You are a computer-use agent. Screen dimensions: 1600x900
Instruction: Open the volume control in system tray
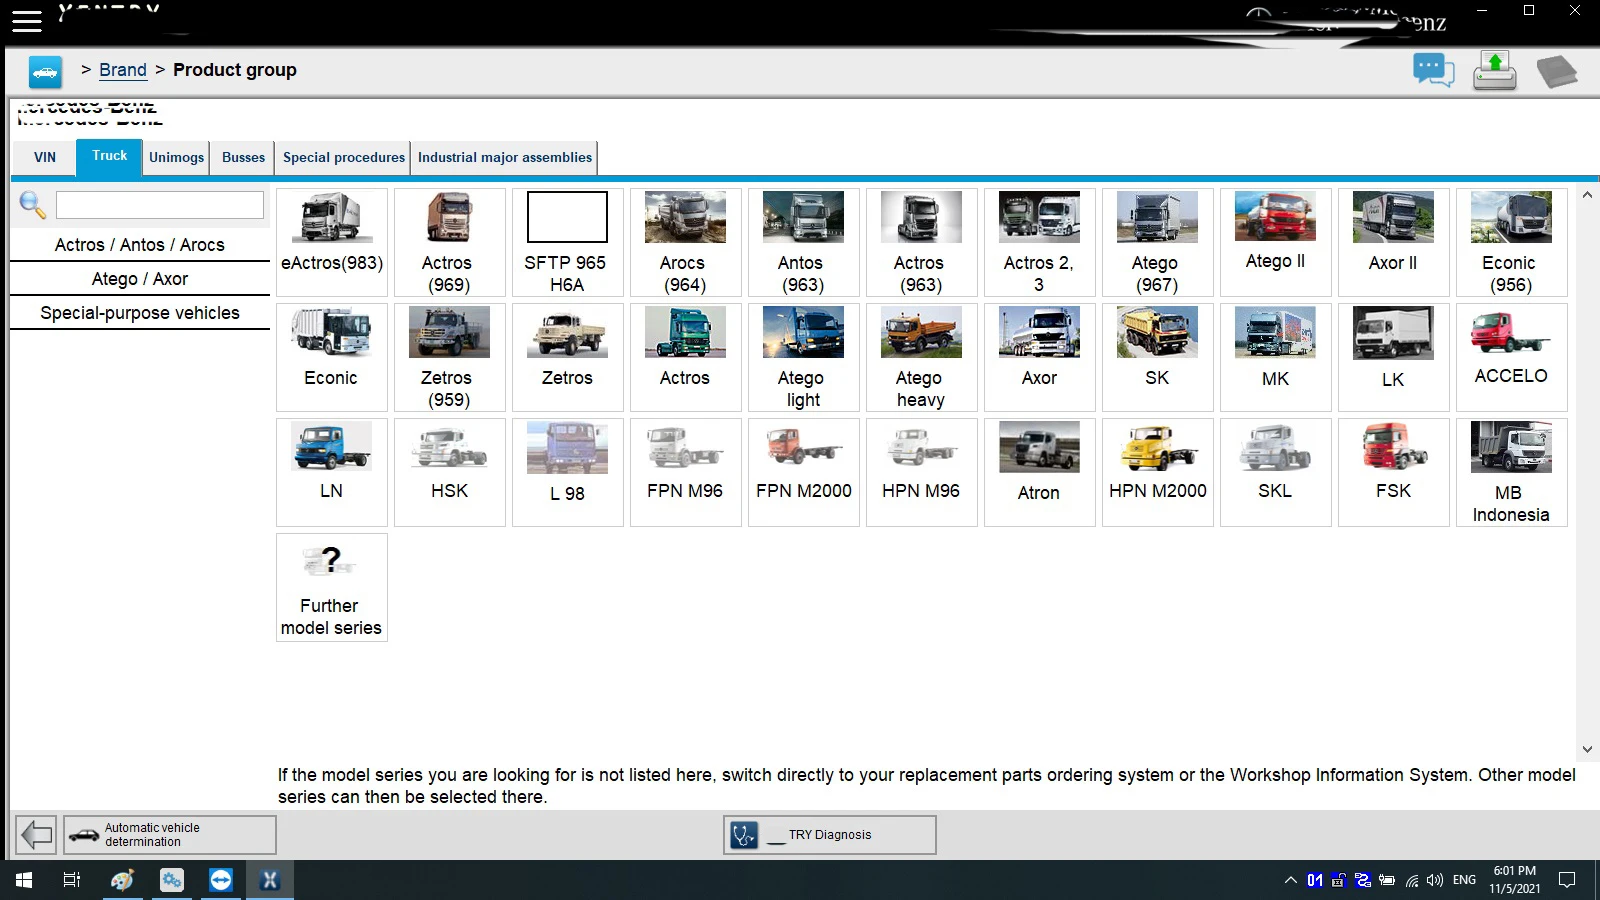tap(1435, 880)
